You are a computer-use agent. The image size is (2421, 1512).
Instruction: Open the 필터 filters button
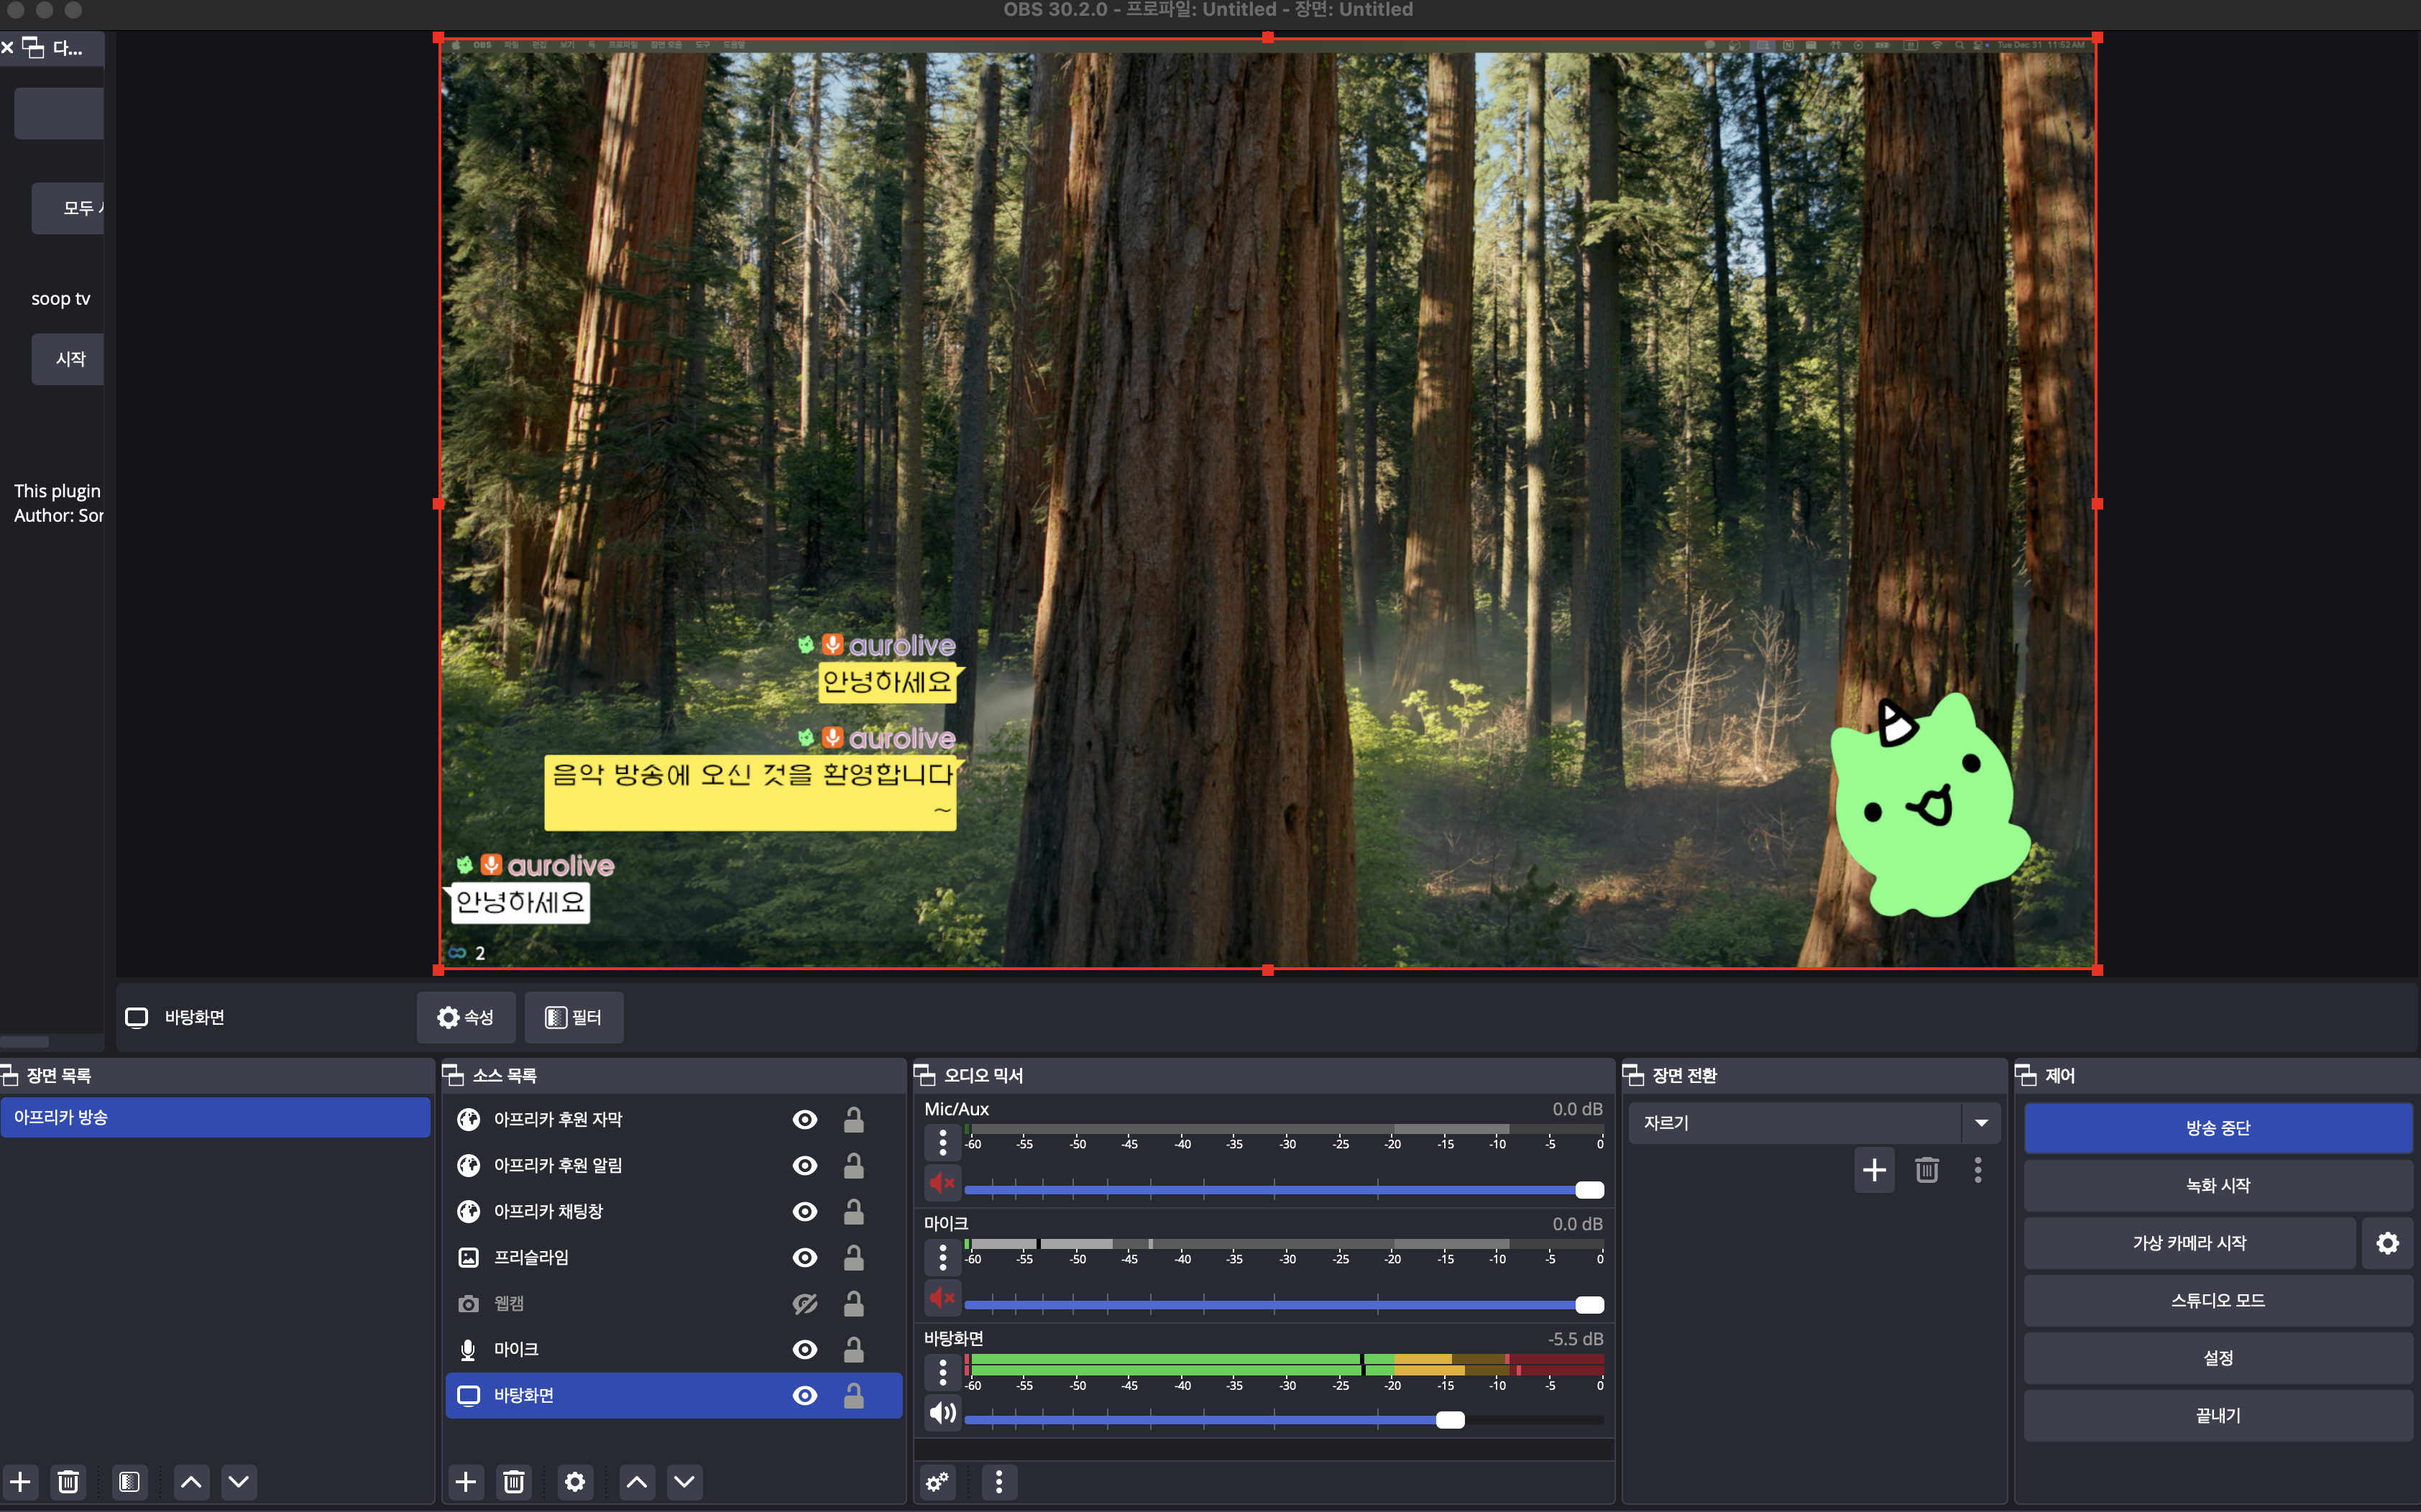574,1018
